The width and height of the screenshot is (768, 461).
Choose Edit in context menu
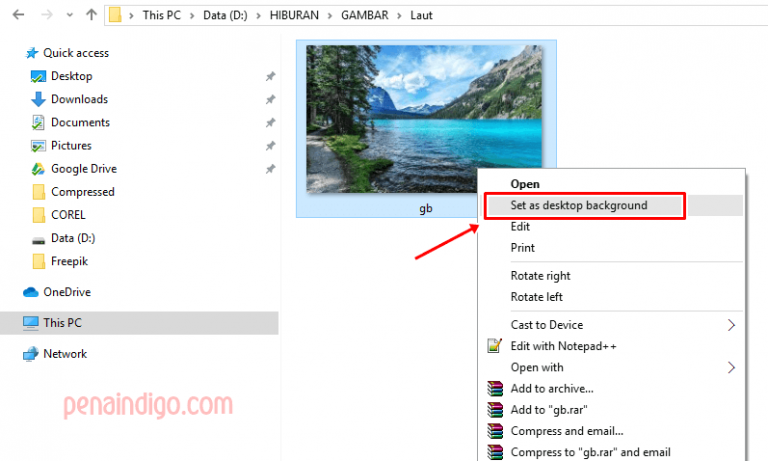[520, 226]
